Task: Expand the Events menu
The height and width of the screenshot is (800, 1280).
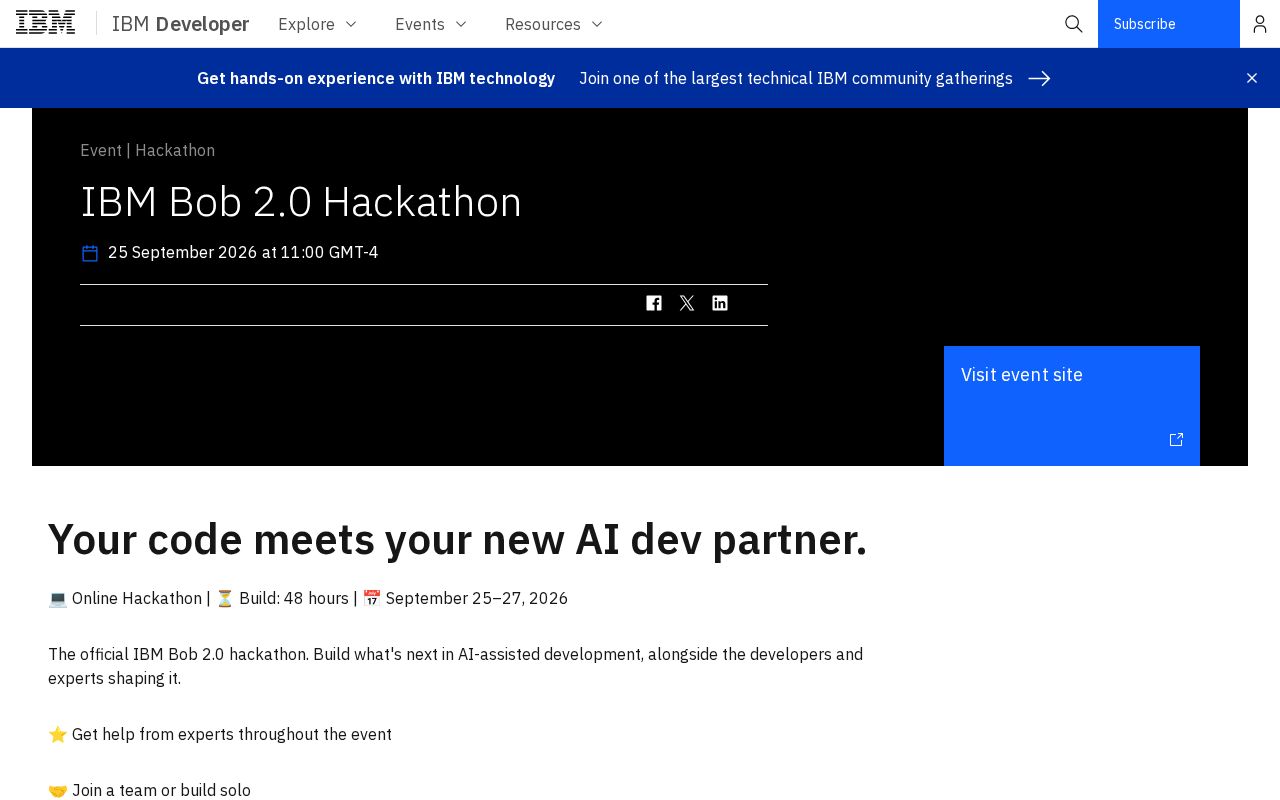Action: click(431, 24)
